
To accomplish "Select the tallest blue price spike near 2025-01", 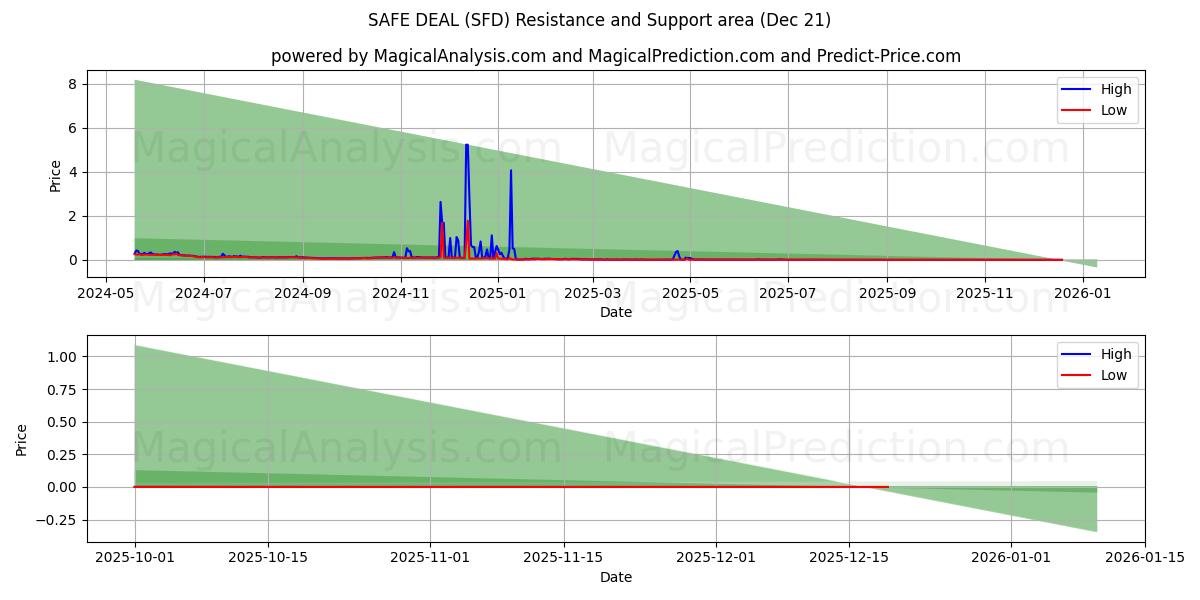I will click(465, 150).
